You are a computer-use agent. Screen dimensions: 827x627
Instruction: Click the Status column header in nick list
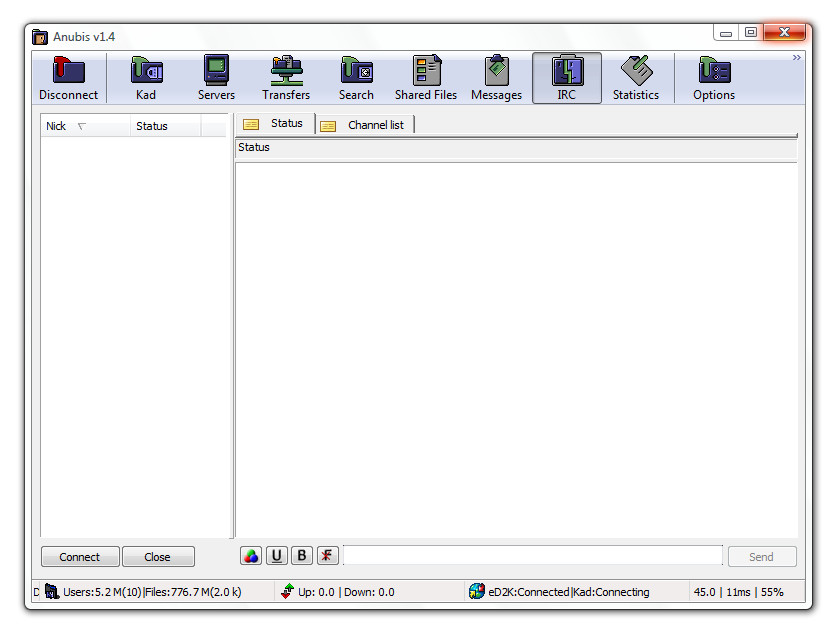click(x=166, y=127)
